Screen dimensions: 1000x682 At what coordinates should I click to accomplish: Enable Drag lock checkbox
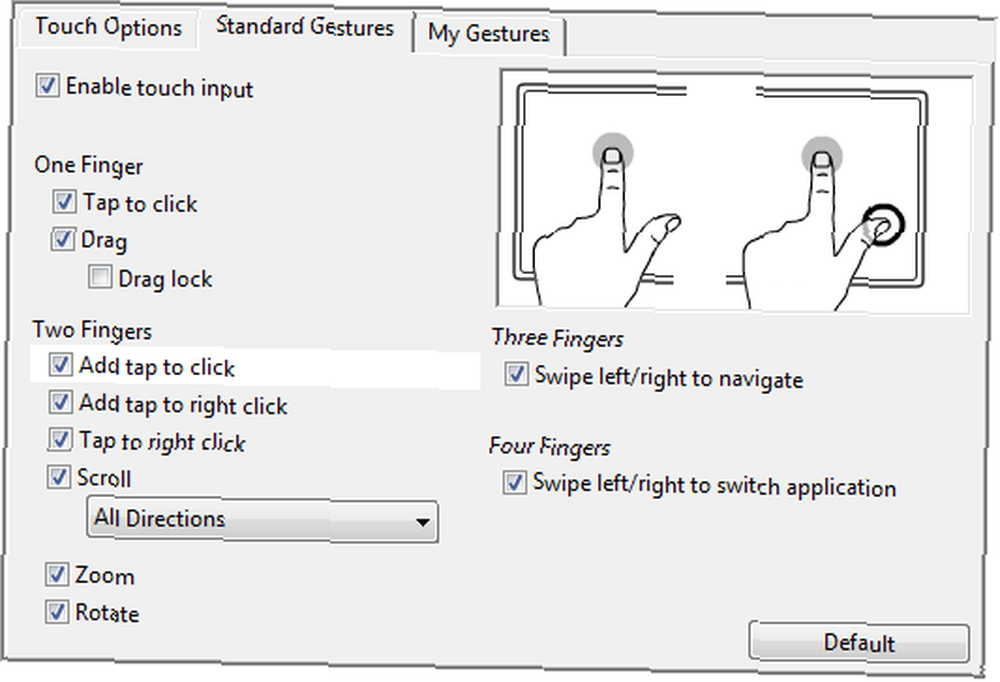point(99,277)
